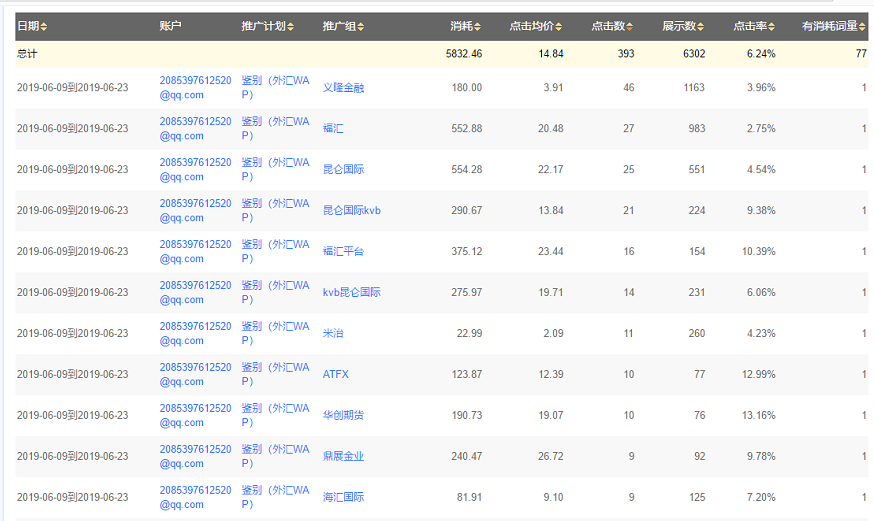Sort by 日期 column sort arrows
This screenshot has height=521, width=874.
pos(43,27)
